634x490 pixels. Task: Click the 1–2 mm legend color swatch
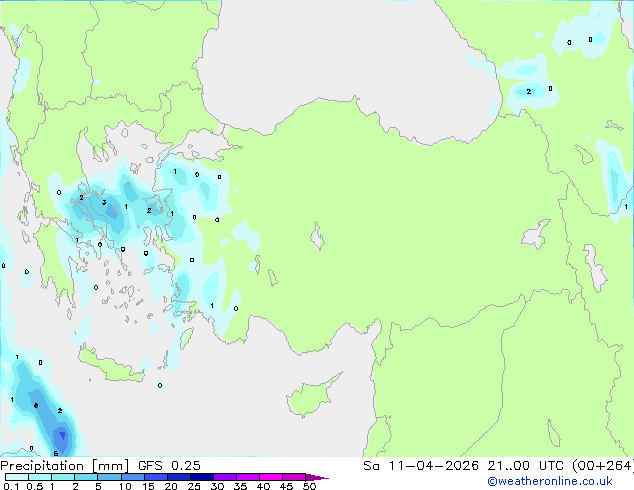(x=63, y=477)
